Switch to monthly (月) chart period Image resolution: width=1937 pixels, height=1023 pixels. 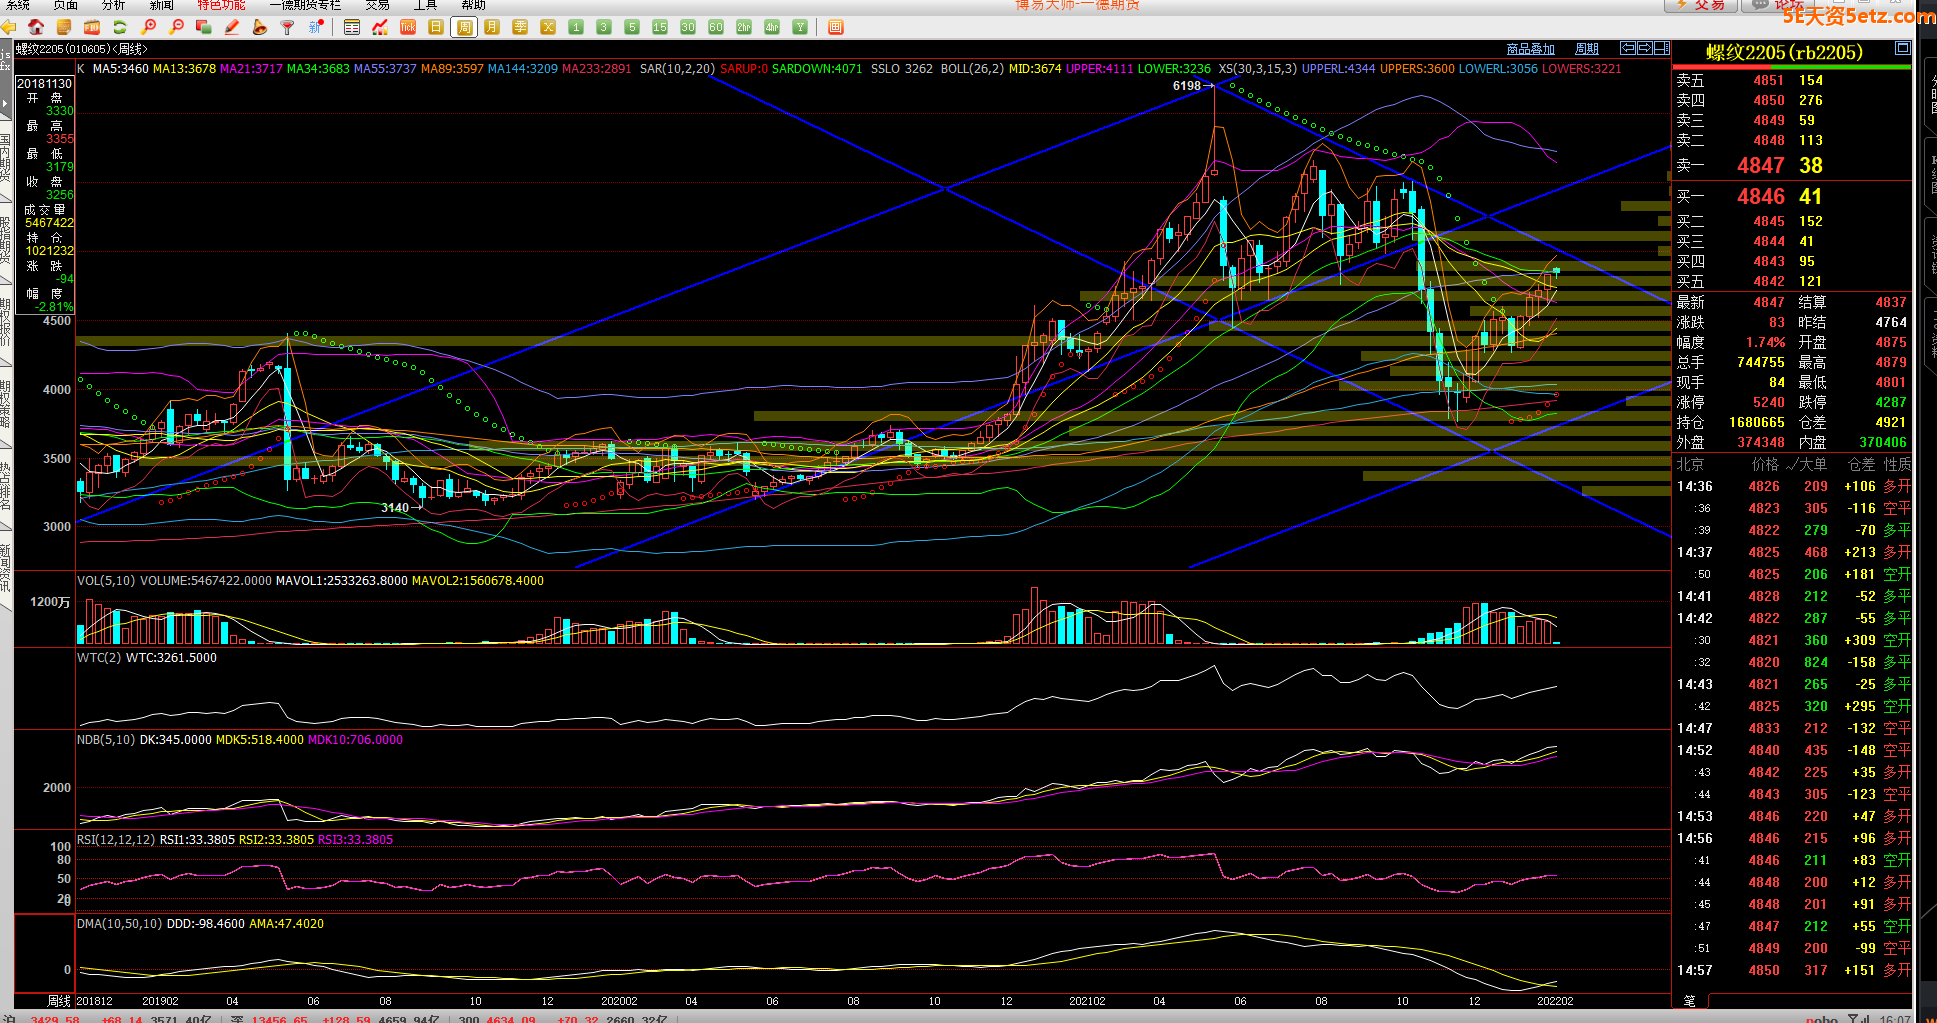click(492, 27)
